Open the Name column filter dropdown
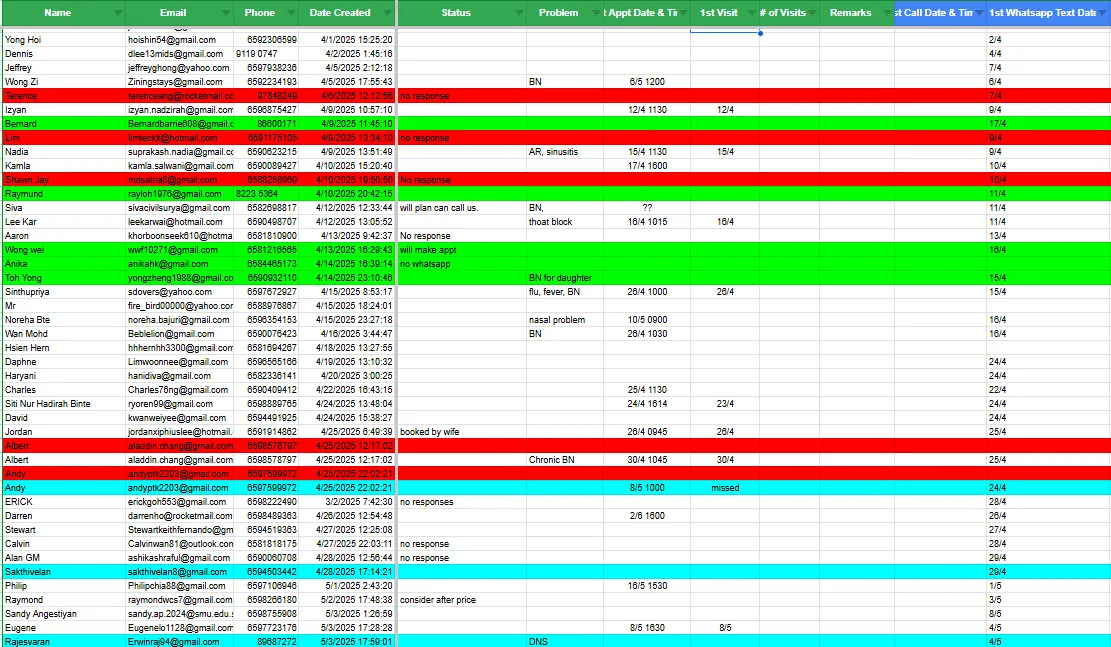 (118, 13)
